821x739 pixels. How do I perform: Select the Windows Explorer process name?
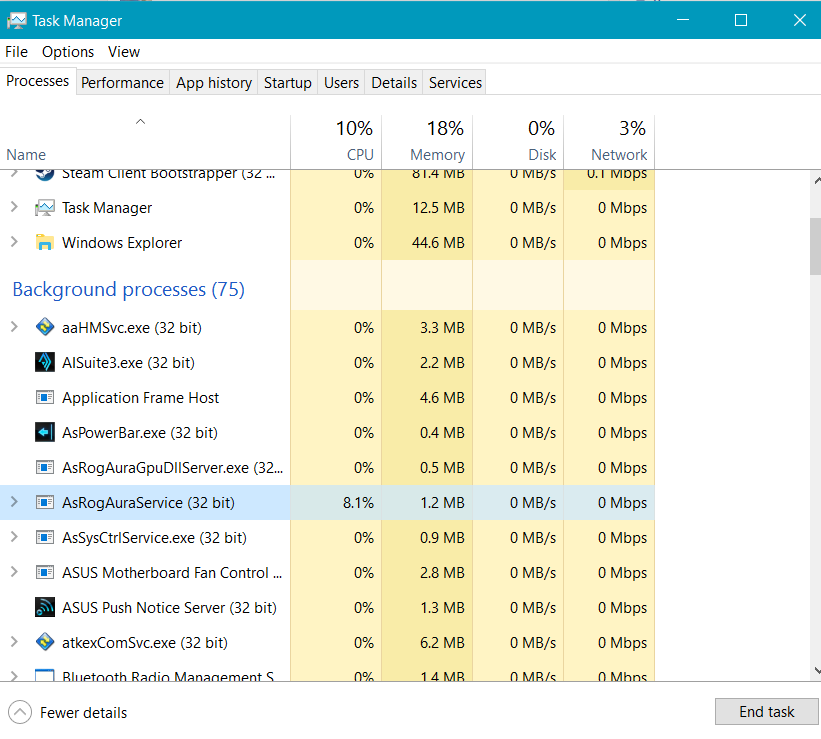tap(122, 243)
